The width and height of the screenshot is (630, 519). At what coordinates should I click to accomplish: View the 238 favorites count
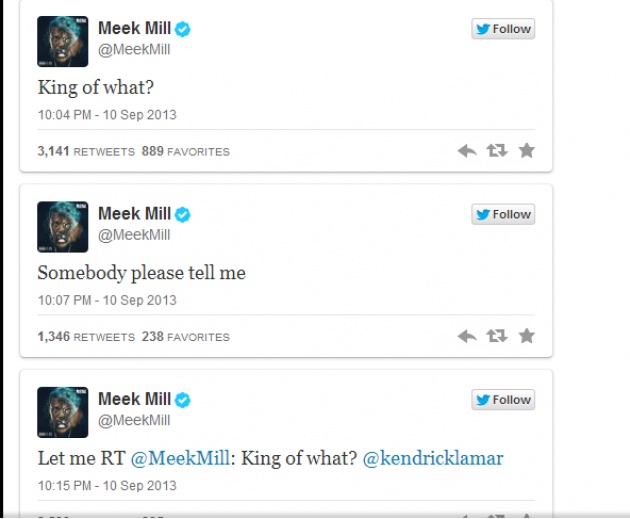(186, 337)
